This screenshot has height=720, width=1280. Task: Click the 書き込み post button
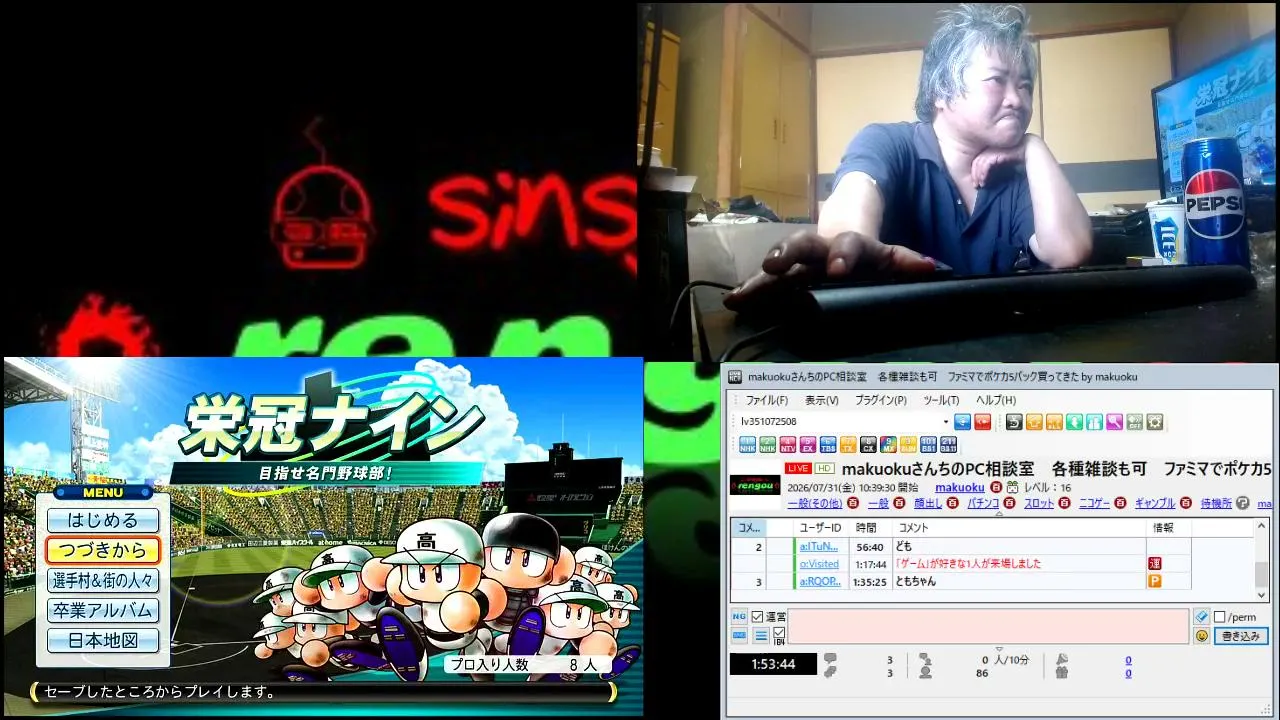1241,636
